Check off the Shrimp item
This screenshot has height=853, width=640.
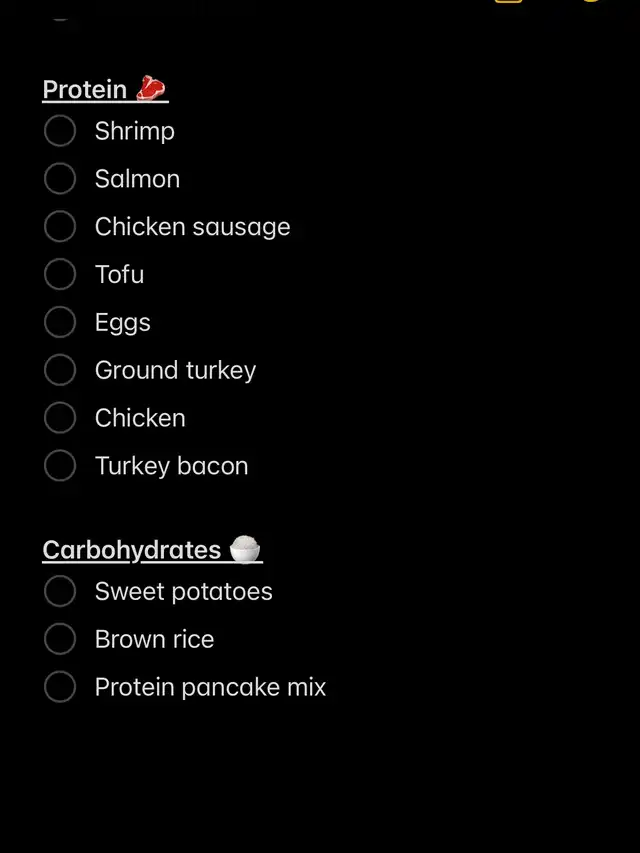pyautogui.click(x=60, y=131)
